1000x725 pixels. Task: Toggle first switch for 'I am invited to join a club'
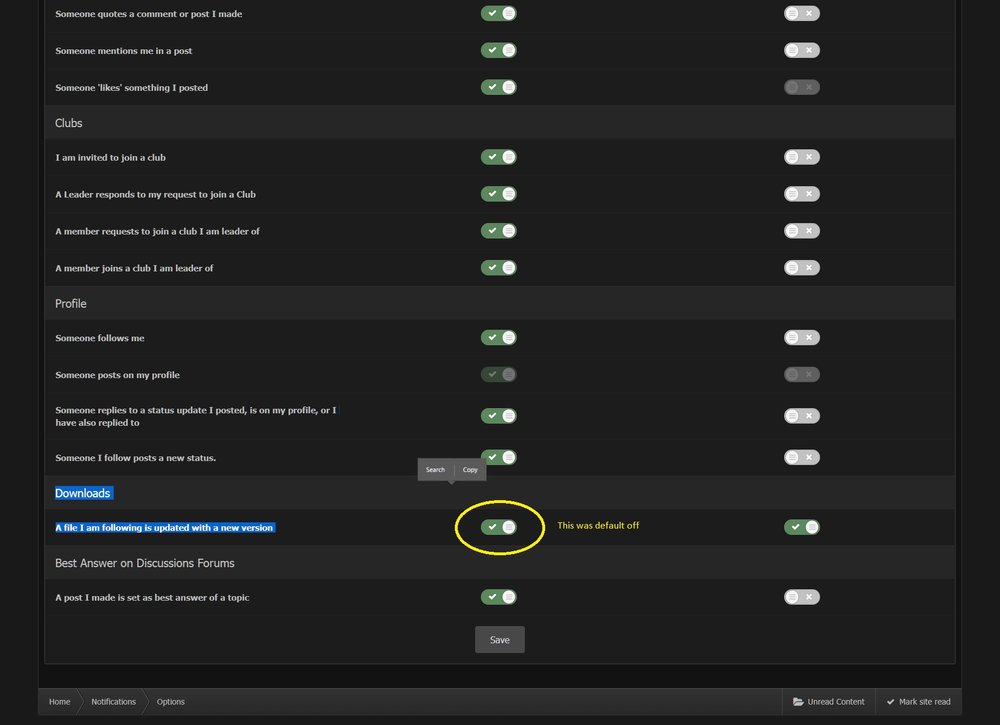(x=499, y=157)
